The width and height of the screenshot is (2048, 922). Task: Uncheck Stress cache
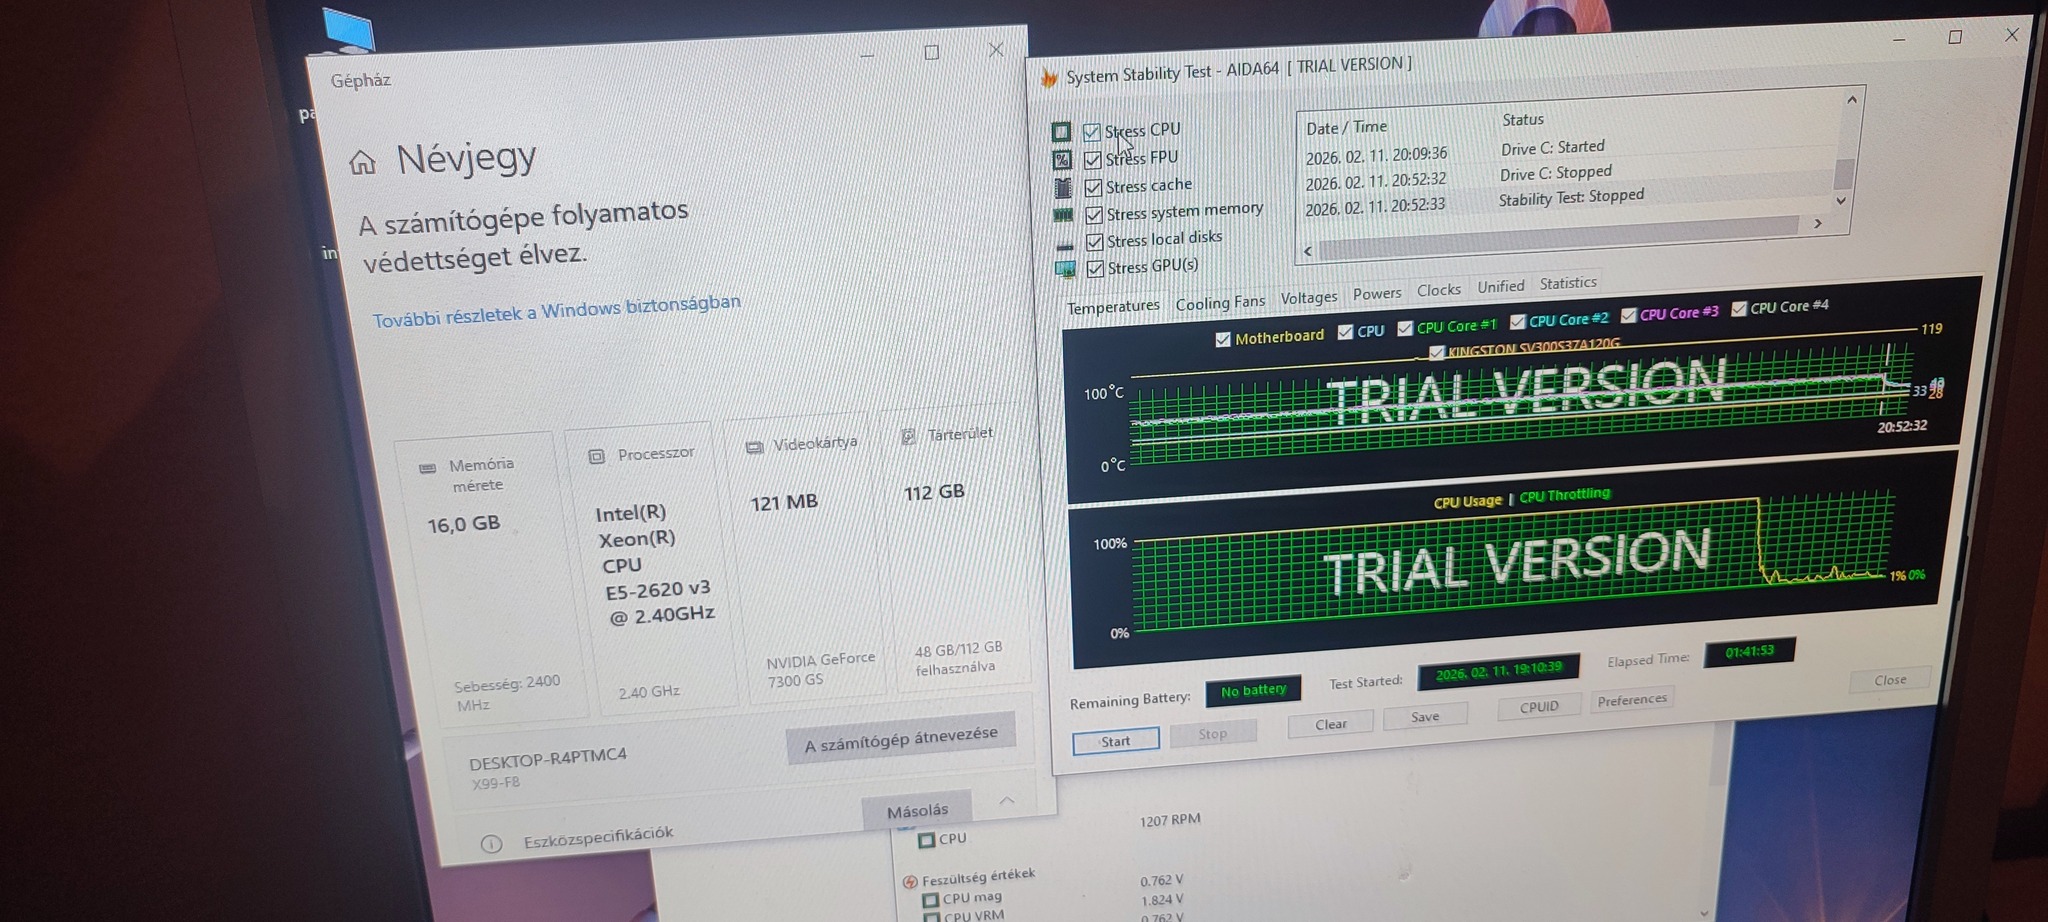point(1094,188)
